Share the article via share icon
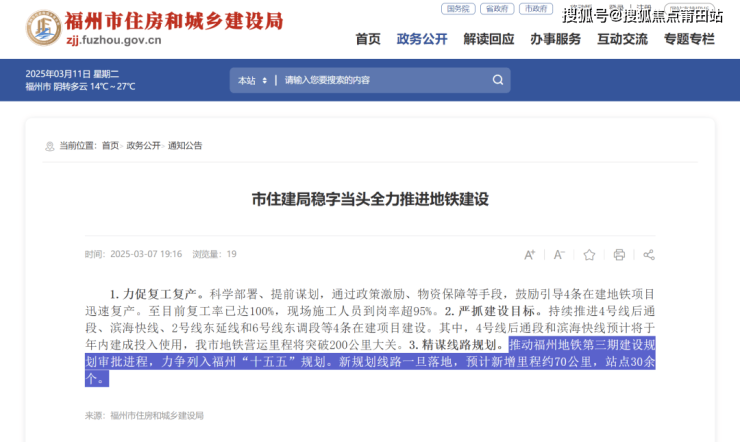740x442 pixels. point(649,255)
